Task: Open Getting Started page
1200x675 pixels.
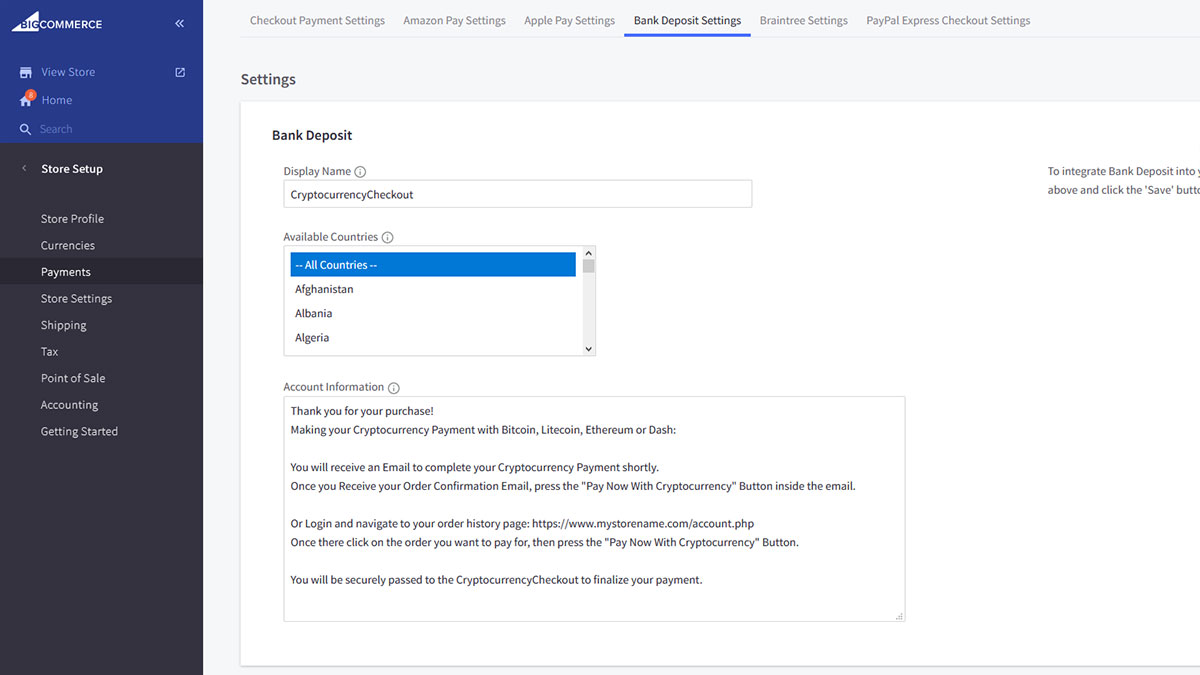Action: [x=79, y=431]
